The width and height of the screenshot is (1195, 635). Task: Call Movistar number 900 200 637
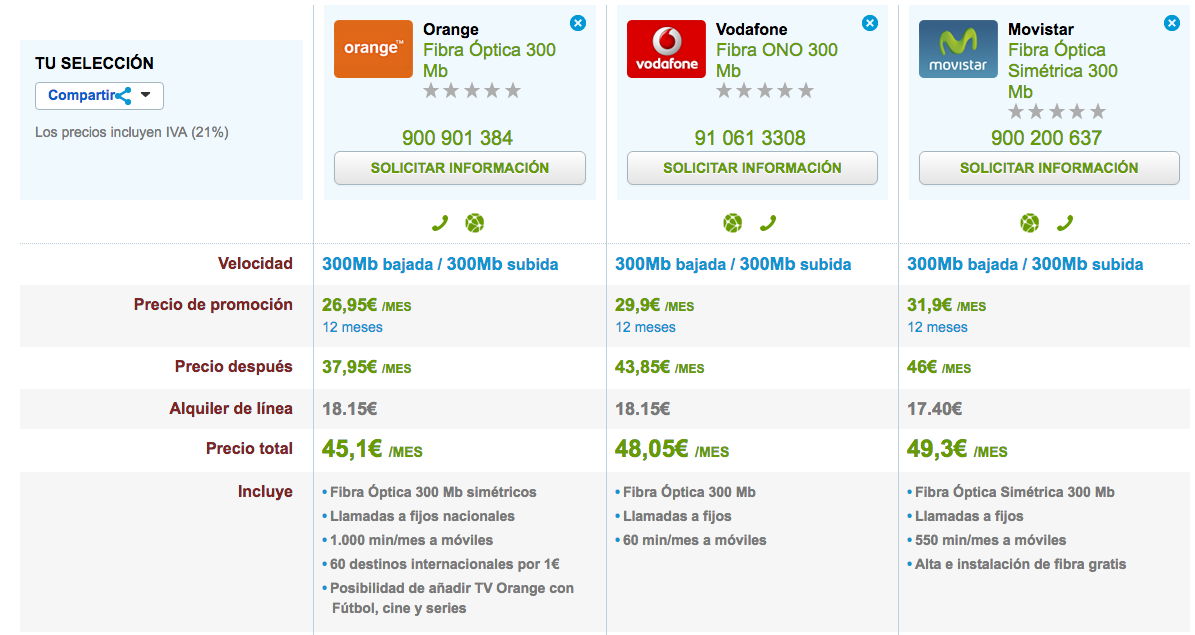click(x=1046, y=138)
